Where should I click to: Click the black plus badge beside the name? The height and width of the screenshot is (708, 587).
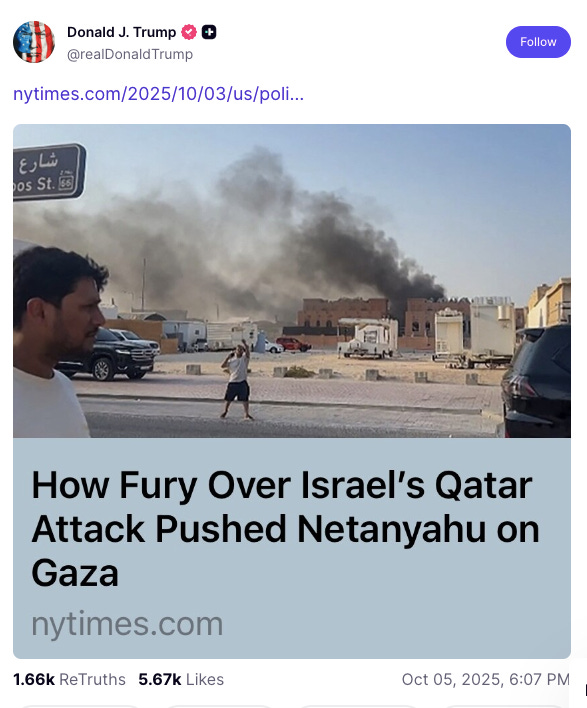(x=209, y=32)
